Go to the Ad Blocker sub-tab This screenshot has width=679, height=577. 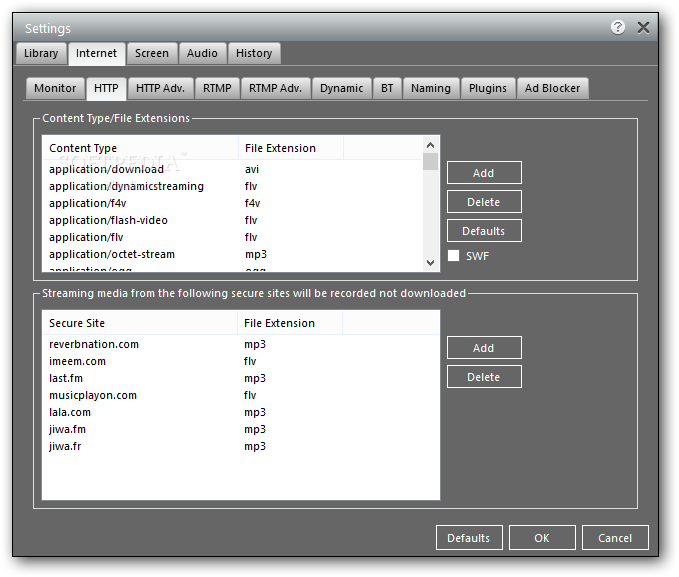point(553,88)
